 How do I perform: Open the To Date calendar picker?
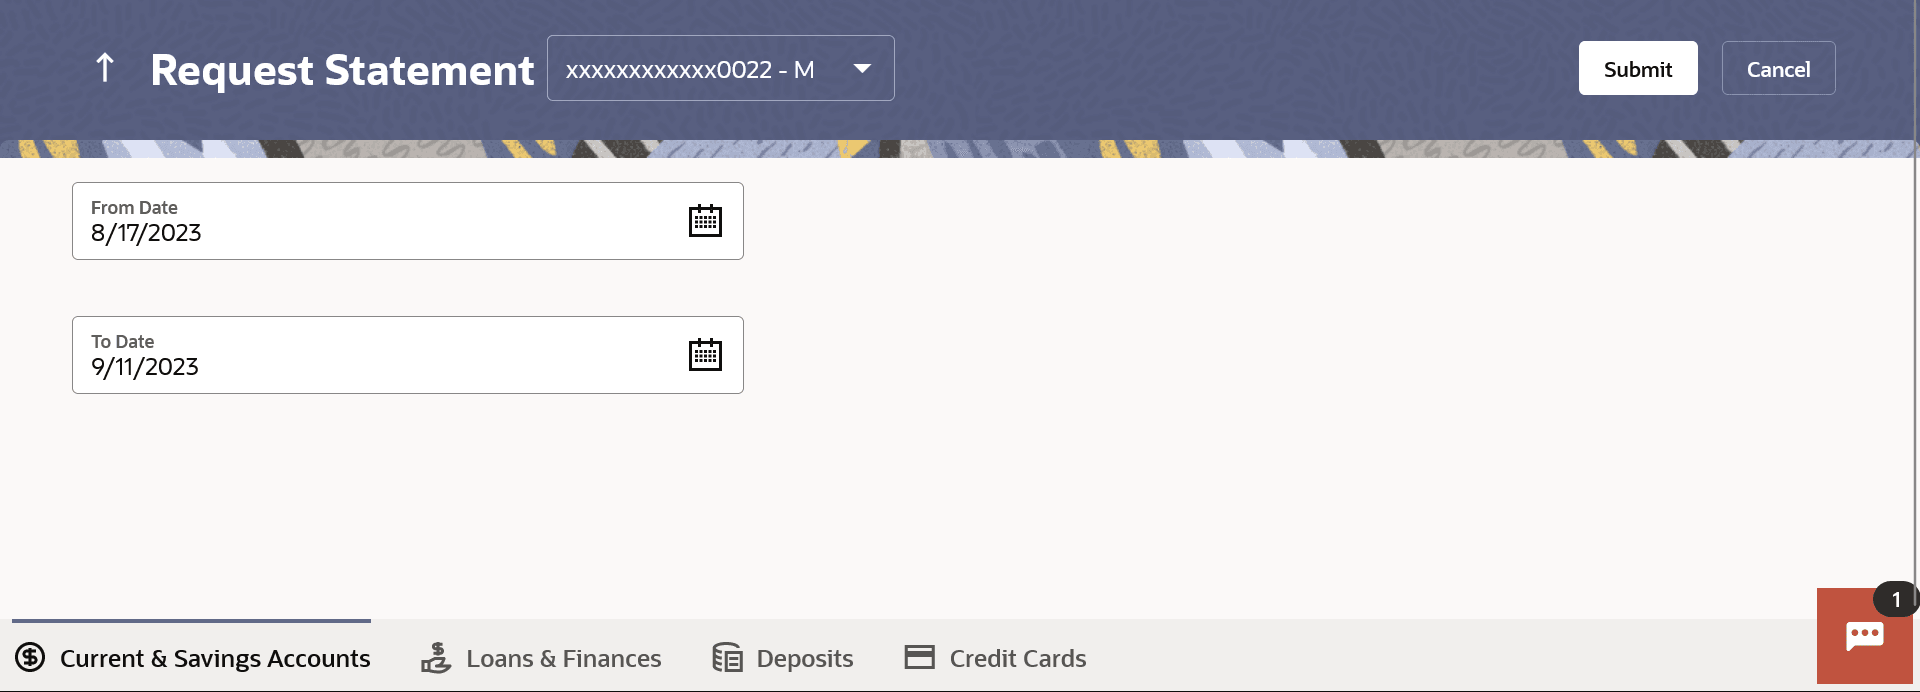(705, 355)
